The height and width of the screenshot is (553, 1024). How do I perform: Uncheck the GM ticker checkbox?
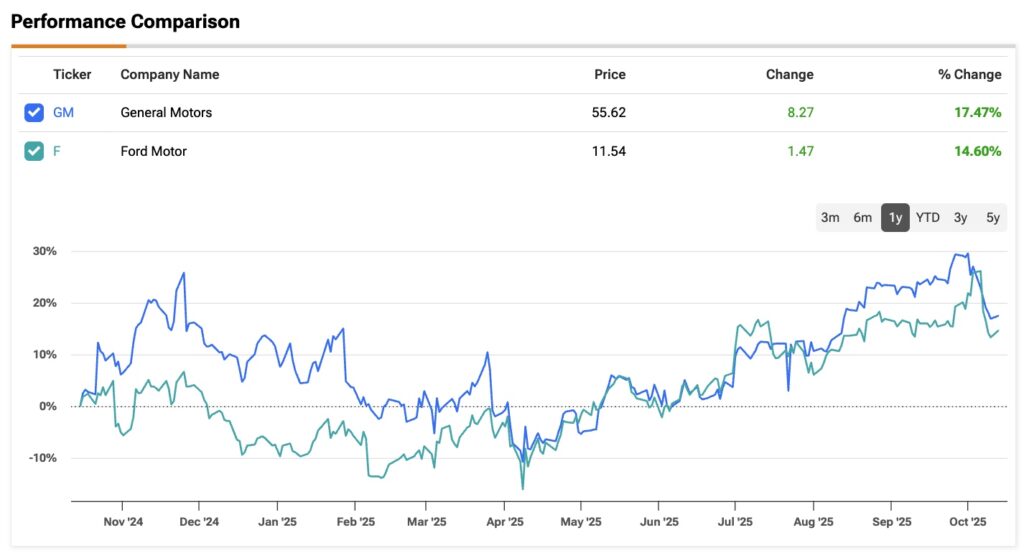coord(34,113)
